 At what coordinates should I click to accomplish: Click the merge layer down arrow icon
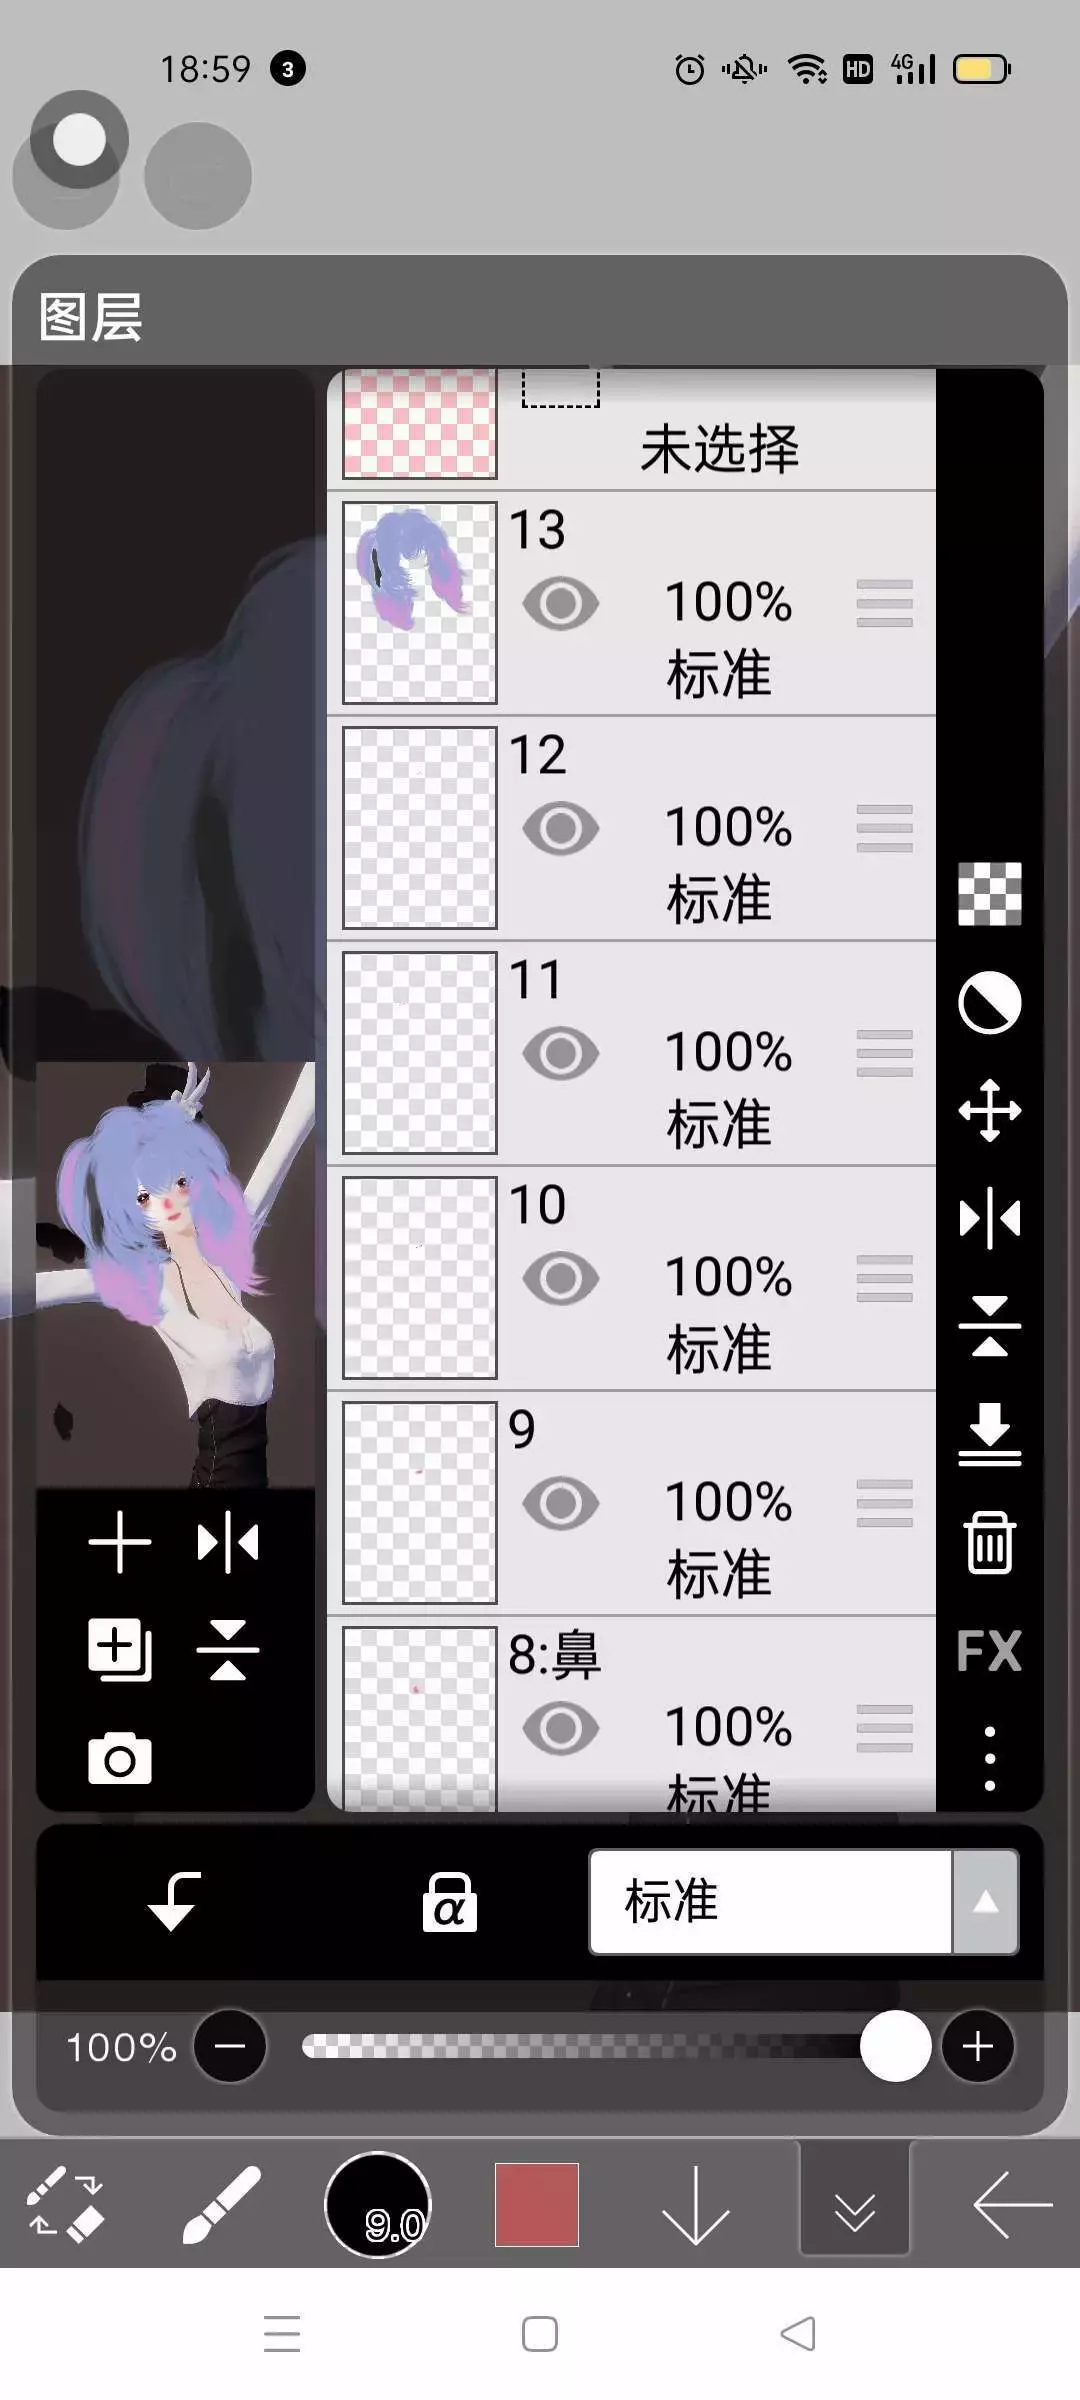[x=989, y=1434]
